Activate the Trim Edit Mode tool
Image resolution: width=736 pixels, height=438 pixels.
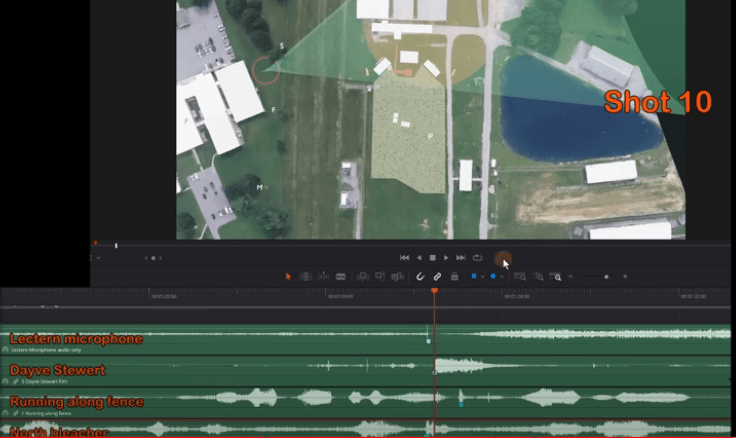(x=306, y=276)
